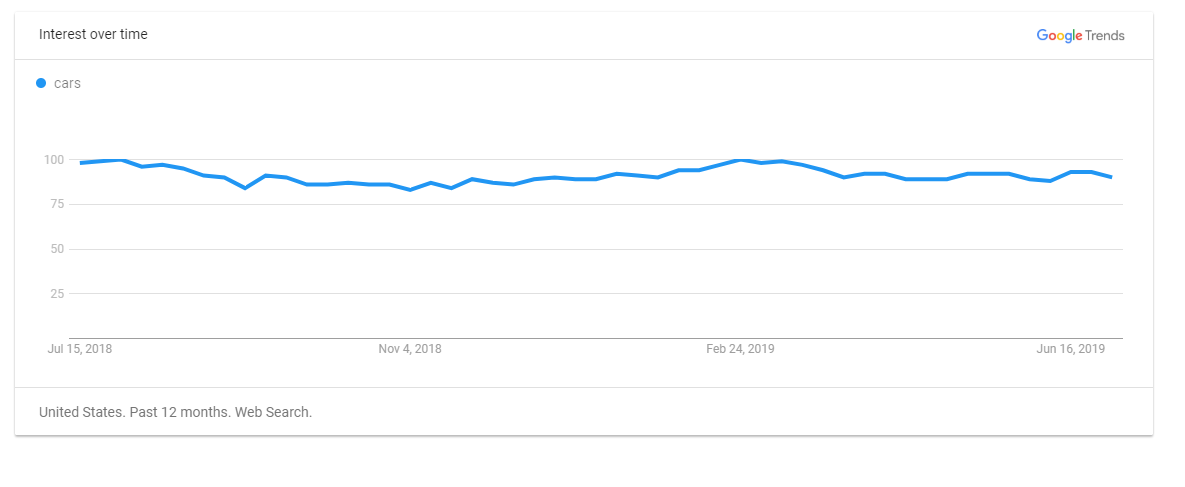Click the line's lowest dip above Nov 4, 2018
Viewport: 1185px width, 487px height.
tap(410, 190)
